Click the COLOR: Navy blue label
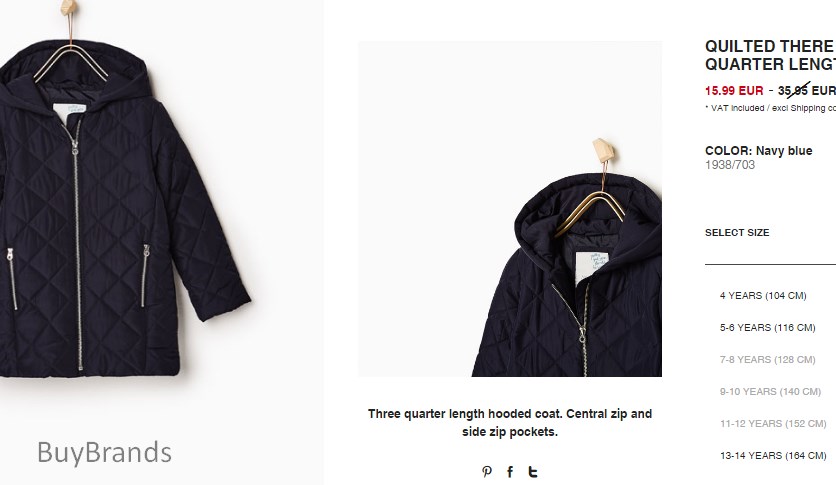Screen dimensions: 836x485 point(759,151)
